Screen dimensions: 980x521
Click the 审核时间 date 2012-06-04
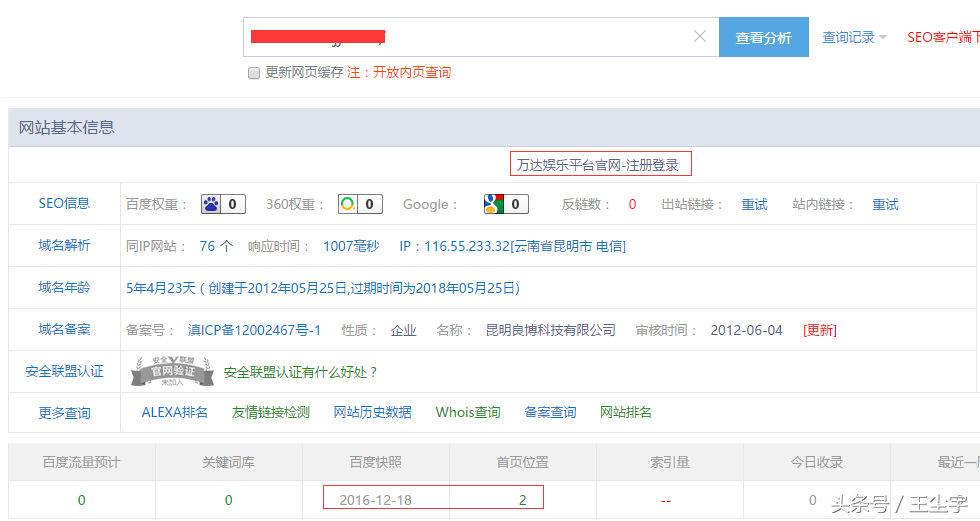coord(746,330)
